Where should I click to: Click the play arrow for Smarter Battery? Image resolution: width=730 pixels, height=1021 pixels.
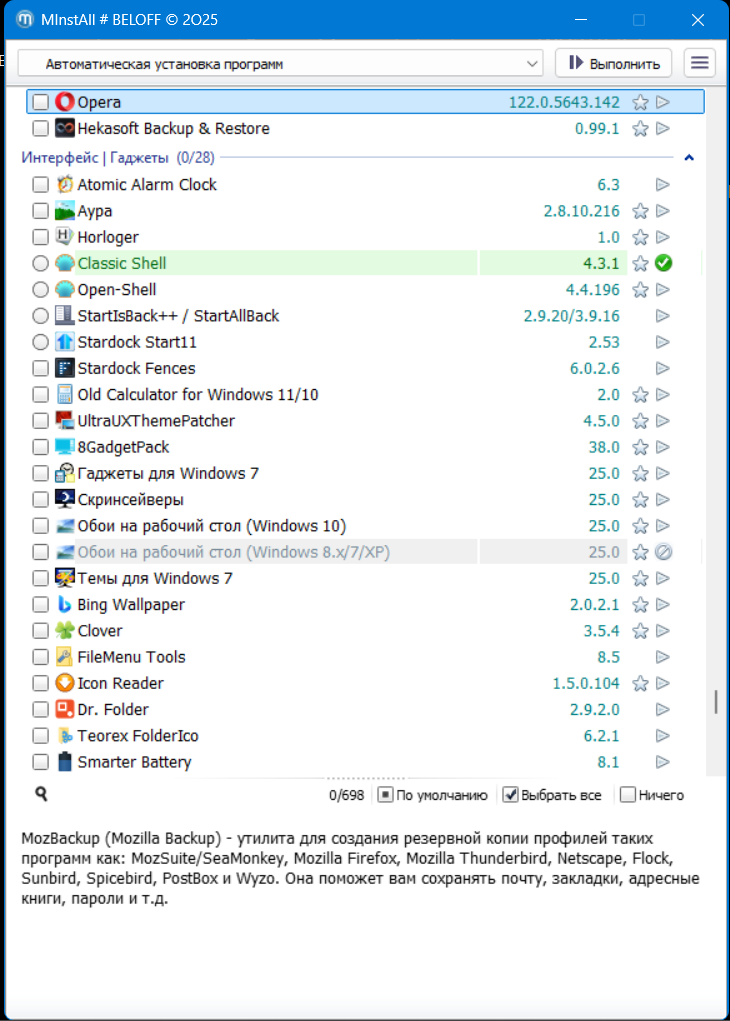pyautogui.click(x=662, y=763)
